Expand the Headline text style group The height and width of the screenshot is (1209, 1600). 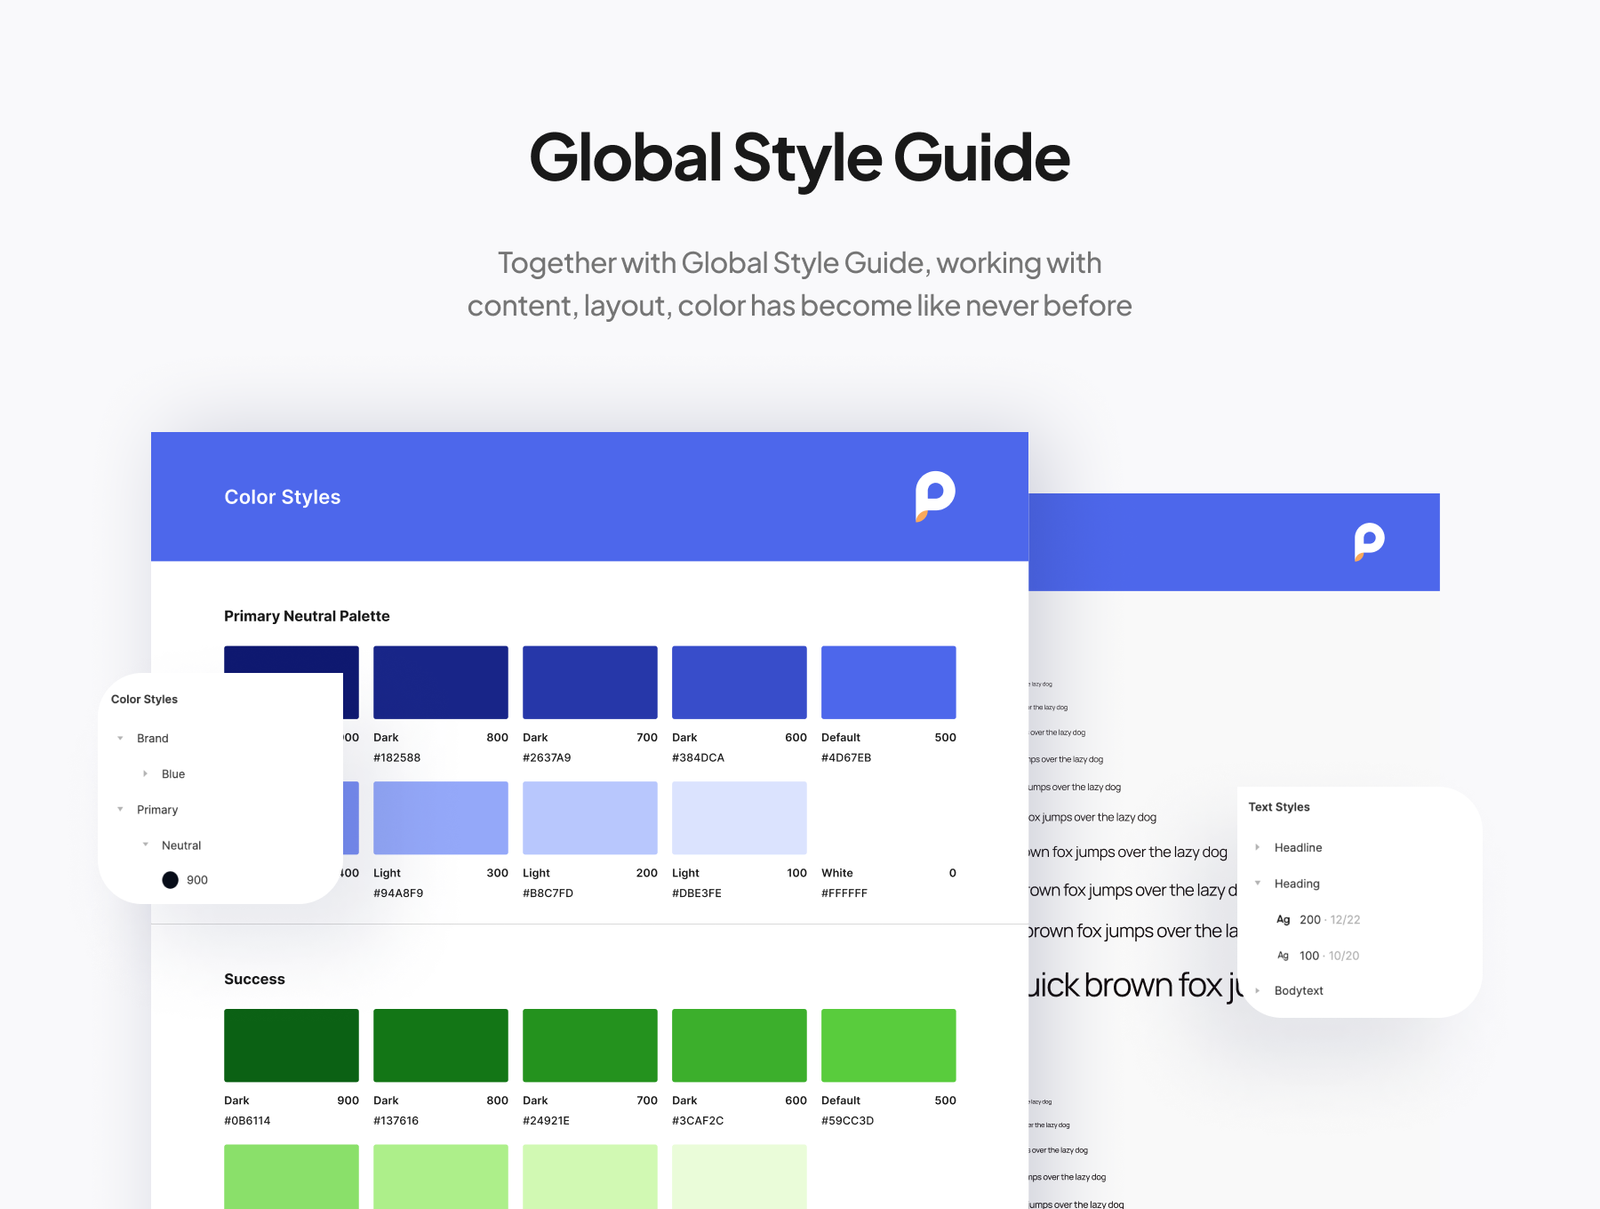click(x=1258, y=847)
